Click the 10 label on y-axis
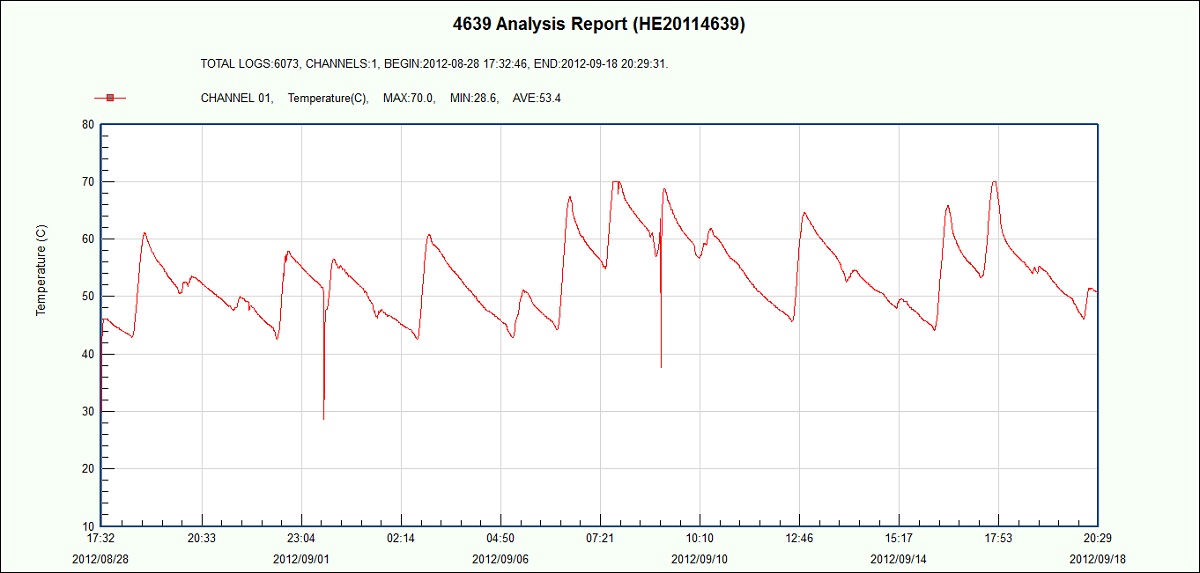 click(x=87, y=526)
